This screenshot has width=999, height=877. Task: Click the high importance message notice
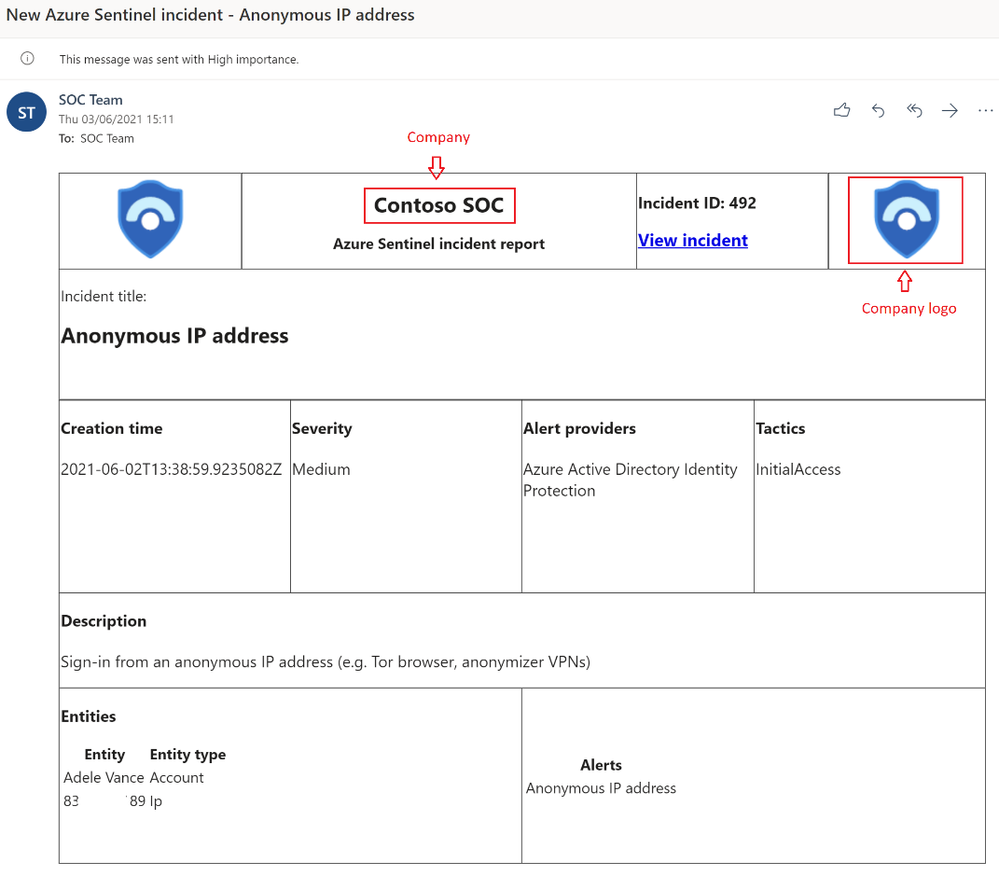click(x=179, y=59)
